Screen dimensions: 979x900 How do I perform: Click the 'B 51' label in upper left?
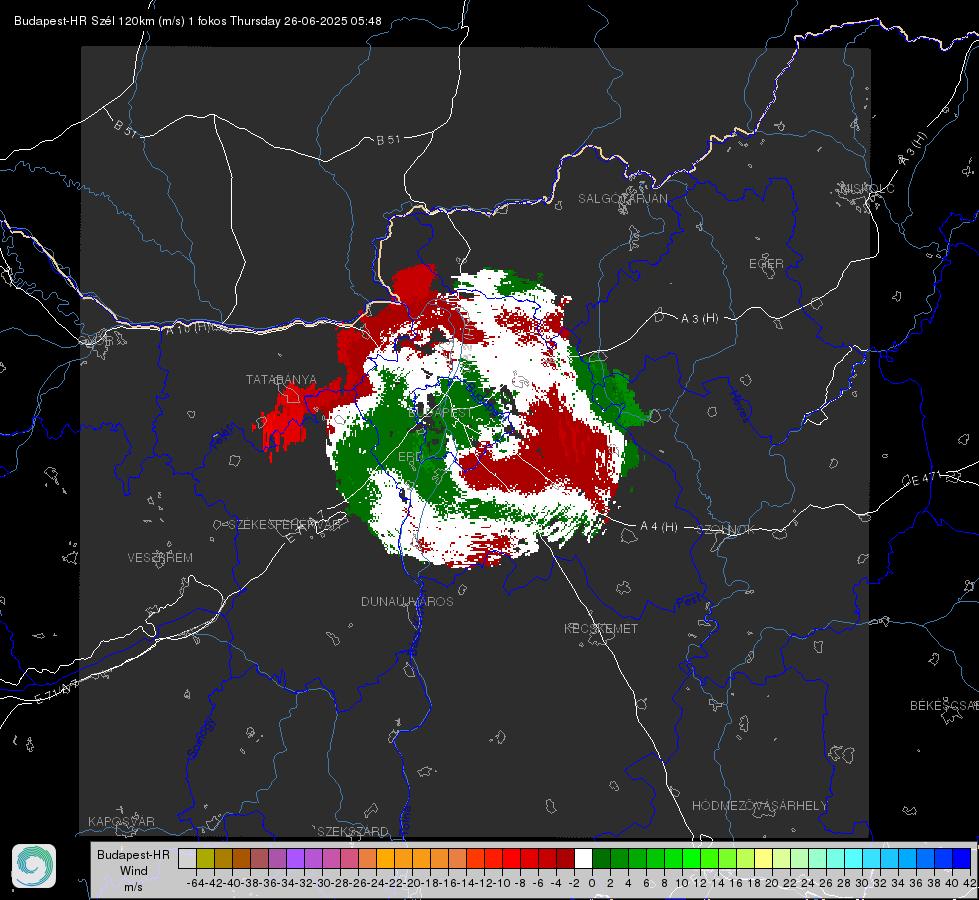[125, 128]
